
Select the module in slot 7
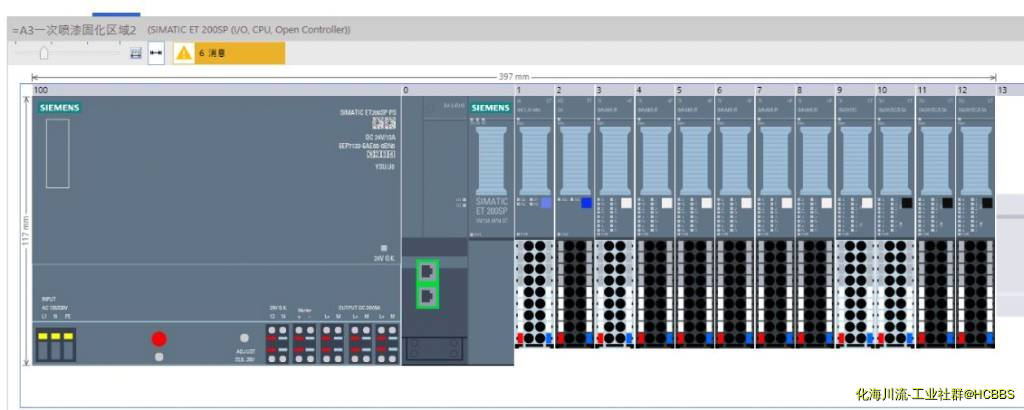coord(775,222)
